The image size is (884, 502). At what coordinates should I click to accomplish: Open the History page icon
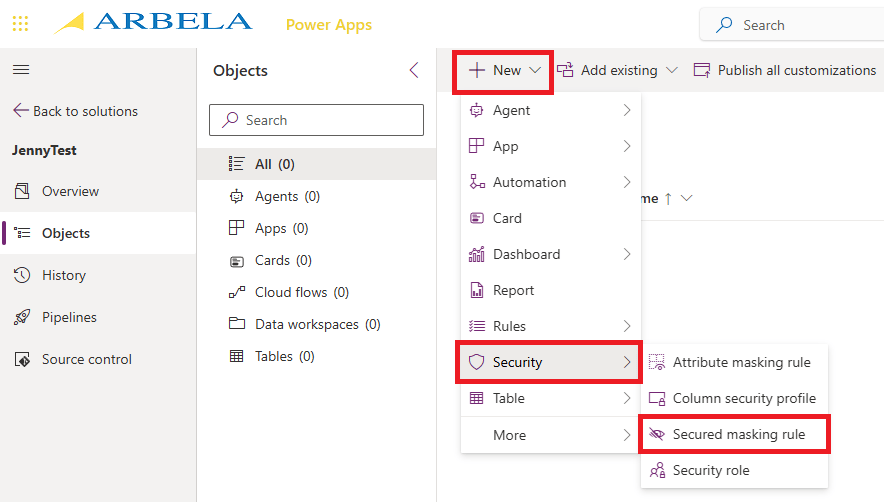[x=21, y=275]
